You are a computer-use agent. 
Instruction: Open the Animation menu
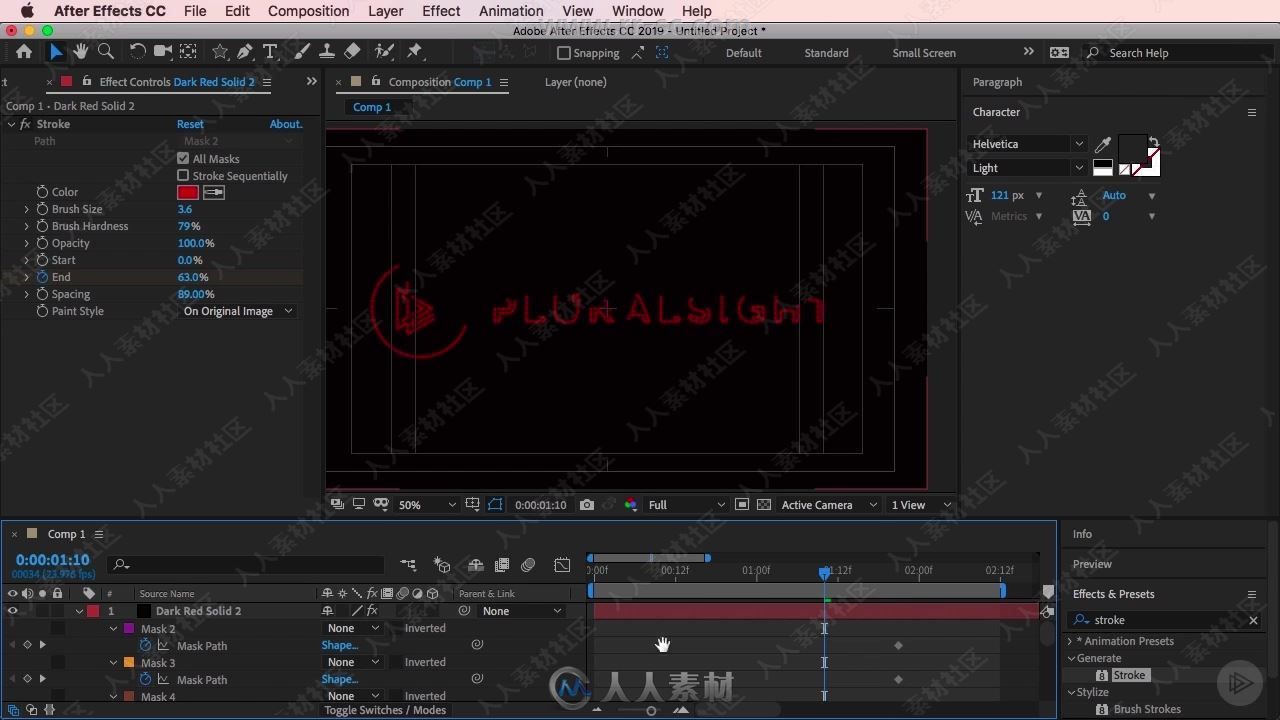[x=511, y=11]
